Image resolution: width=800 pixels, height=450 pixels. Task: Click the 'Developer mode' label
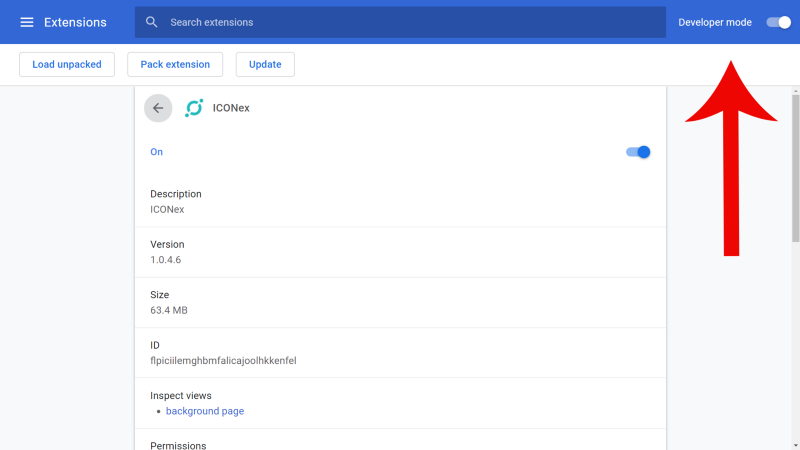pyautogui.click(x=715, y=22)
